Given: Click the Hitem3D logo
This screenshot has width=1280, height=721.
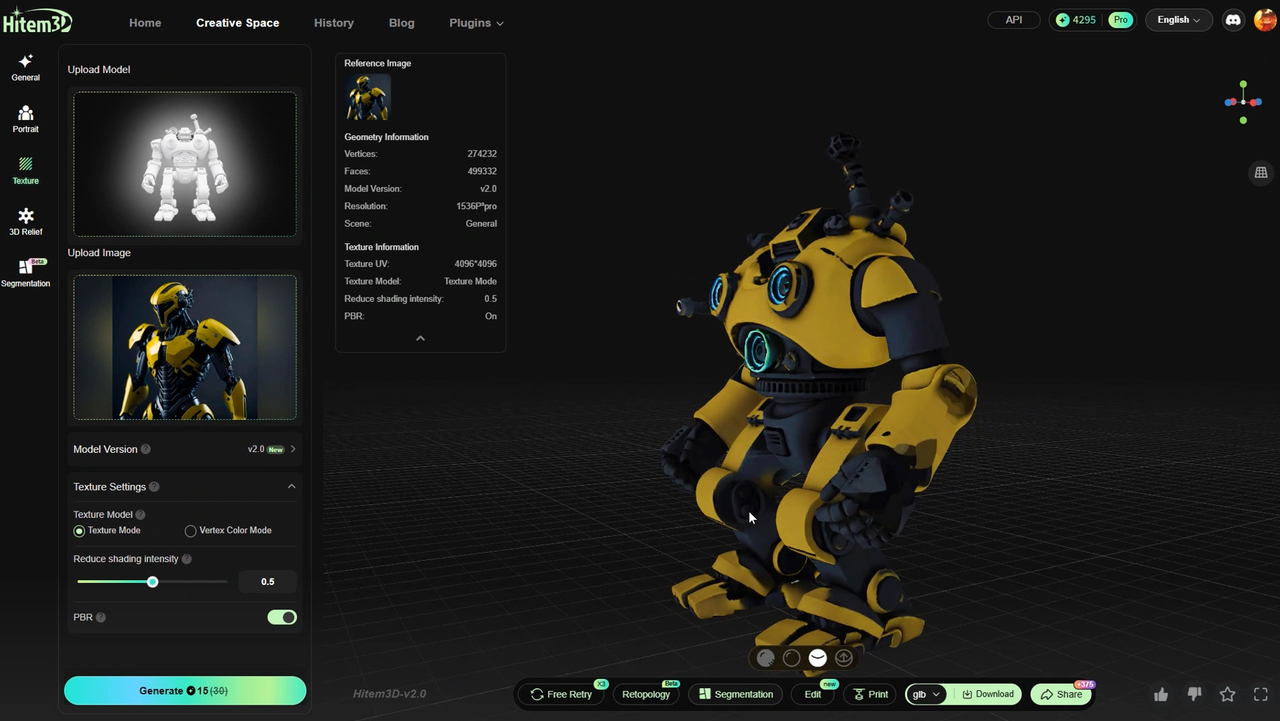Looking at the screenshot, I should pos(36,22).
